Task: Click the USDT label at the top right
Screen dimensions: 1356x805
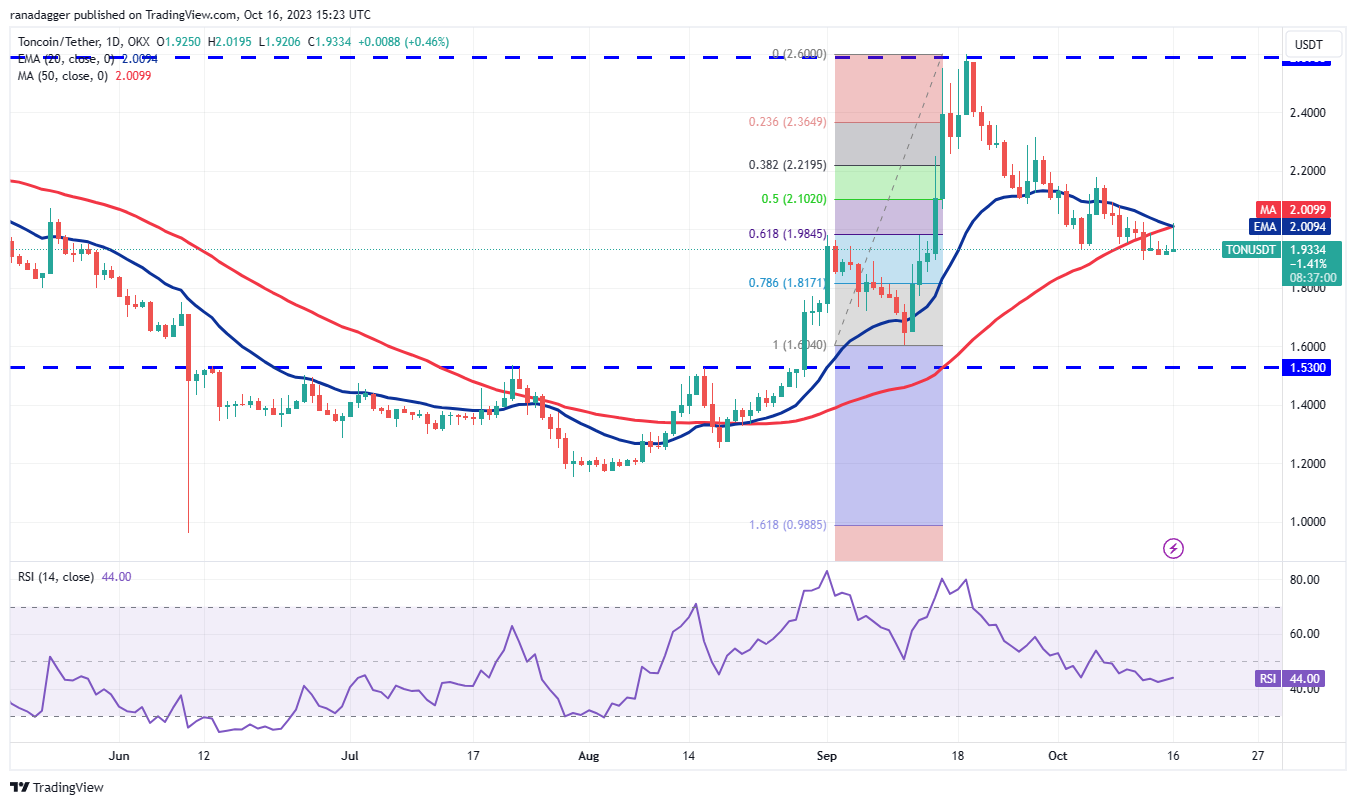Action: 1310,44
